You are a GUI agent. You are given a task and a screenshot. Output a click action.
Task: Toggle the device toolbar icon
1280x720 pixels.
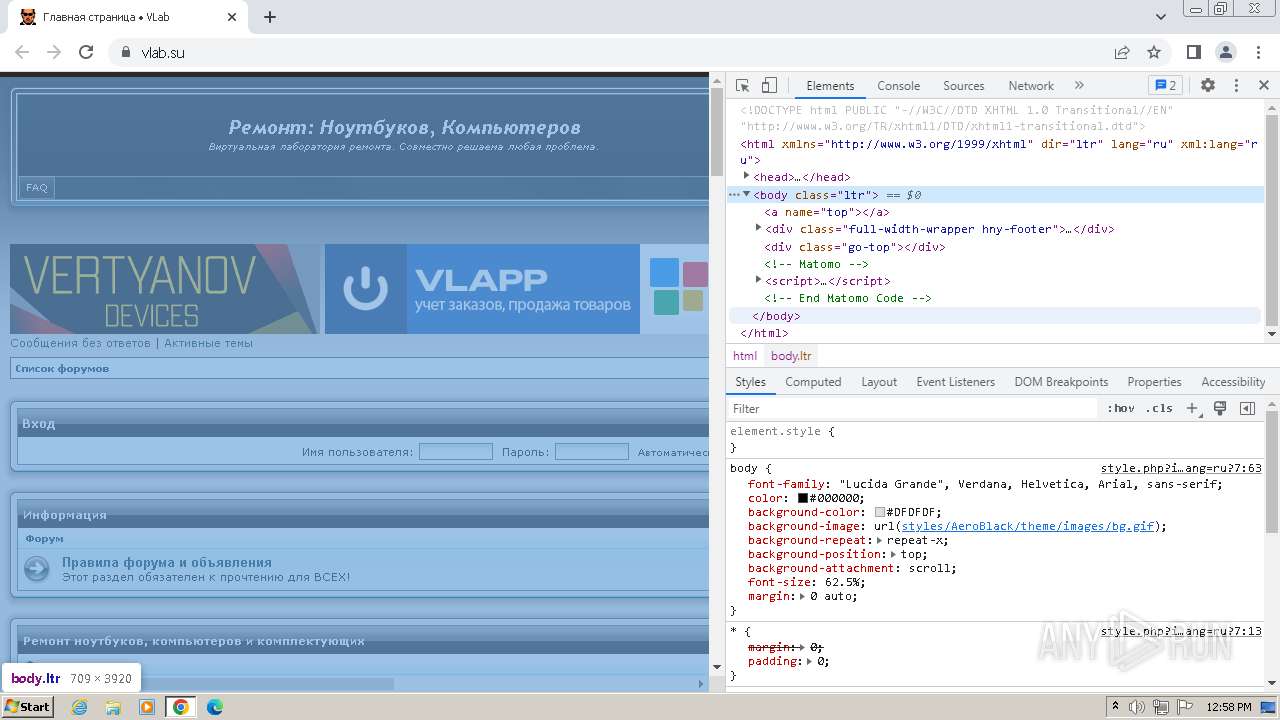[x=769, y=86]
